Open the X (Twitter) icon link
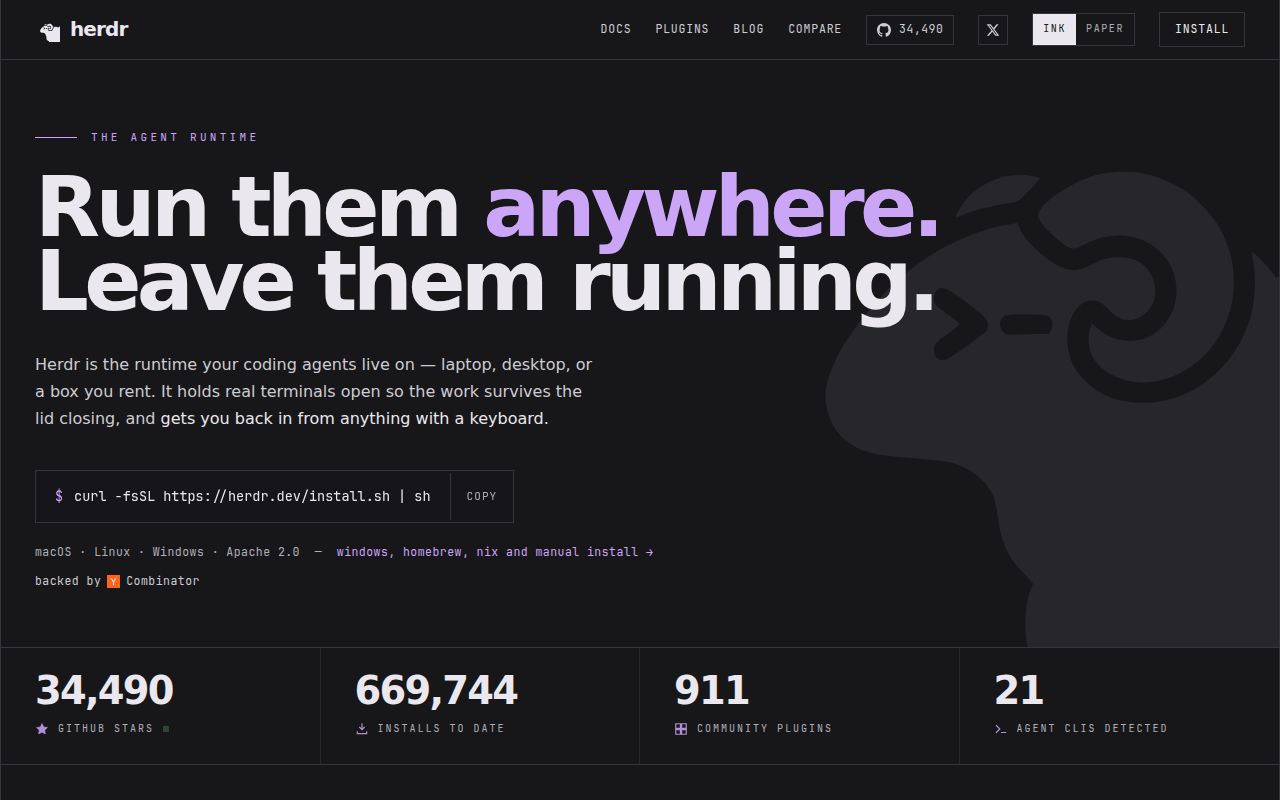 click(993, 30)
